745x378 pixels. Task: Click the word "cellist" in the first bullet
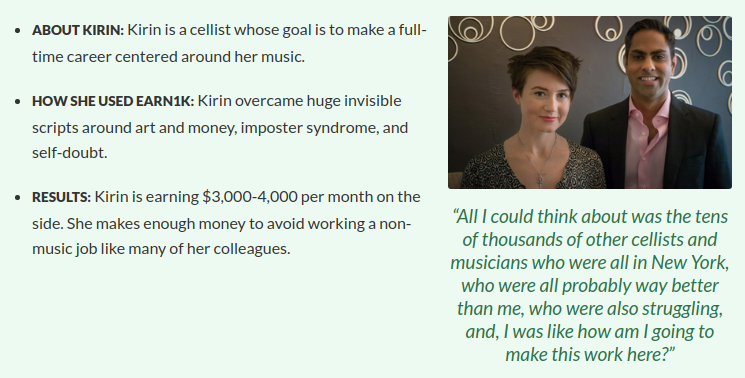[210, 30]
